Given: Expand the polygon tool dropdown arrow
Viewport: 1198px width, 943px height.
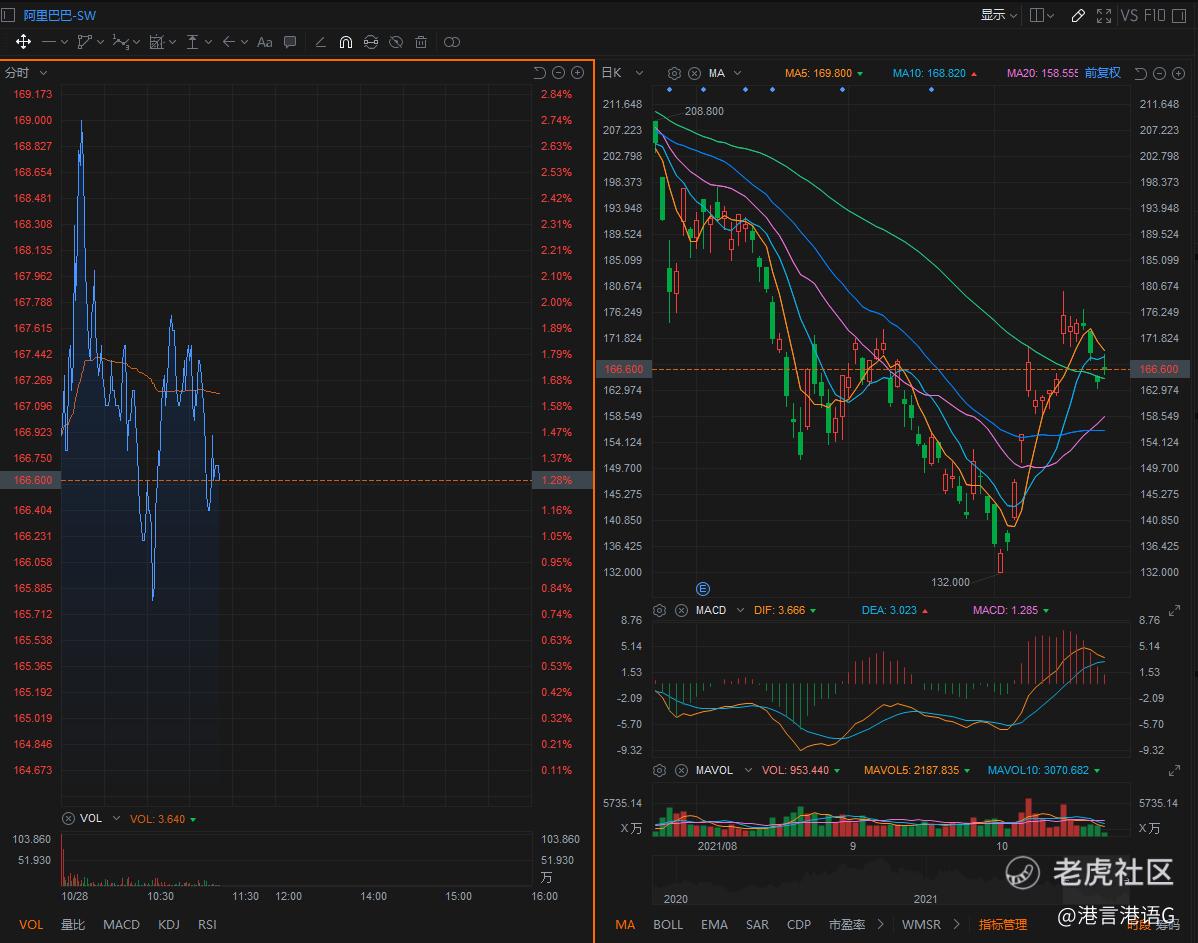Looking at the screenshot, I should pyautogui.click(x=100, y=42).
